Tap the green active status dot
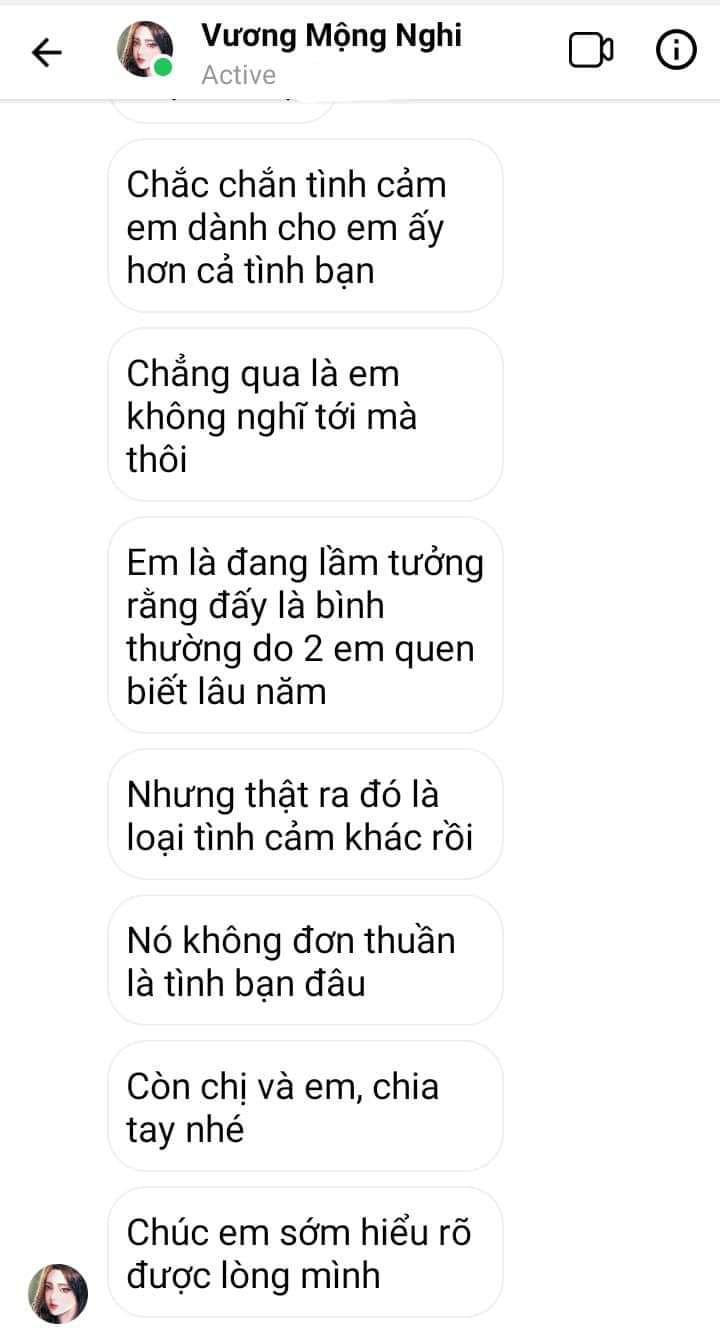Screen dimensions: 720x1328 (x=163, y=68)
